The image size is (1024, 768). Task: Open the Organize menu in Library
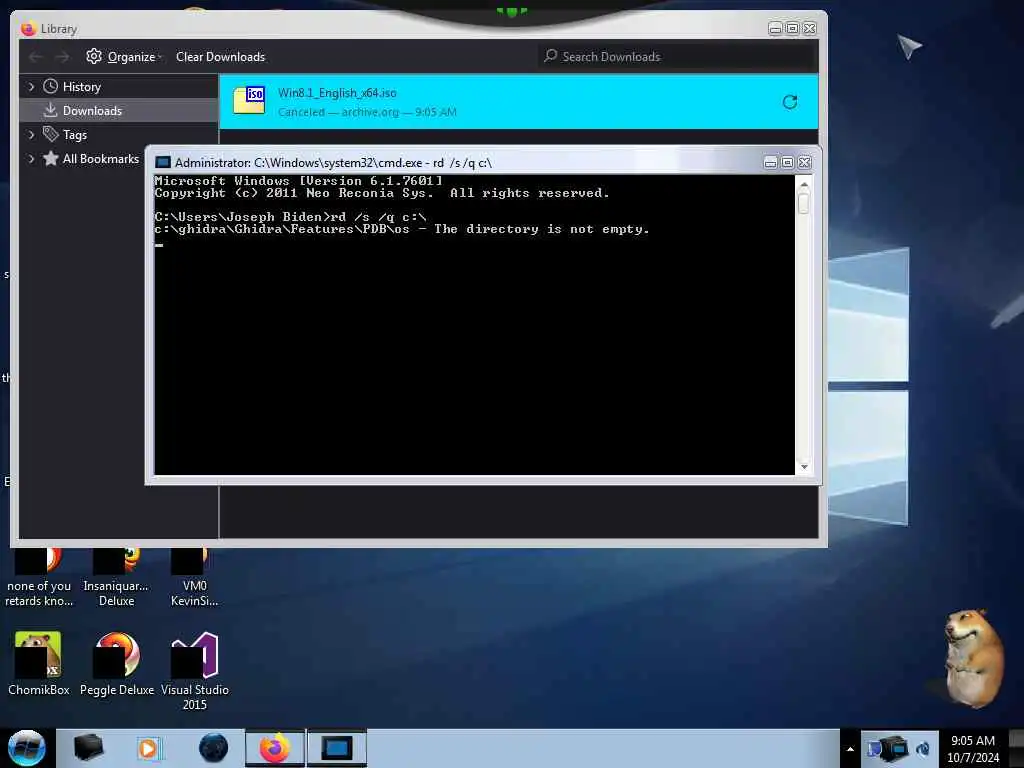click(x=124, y=57)
